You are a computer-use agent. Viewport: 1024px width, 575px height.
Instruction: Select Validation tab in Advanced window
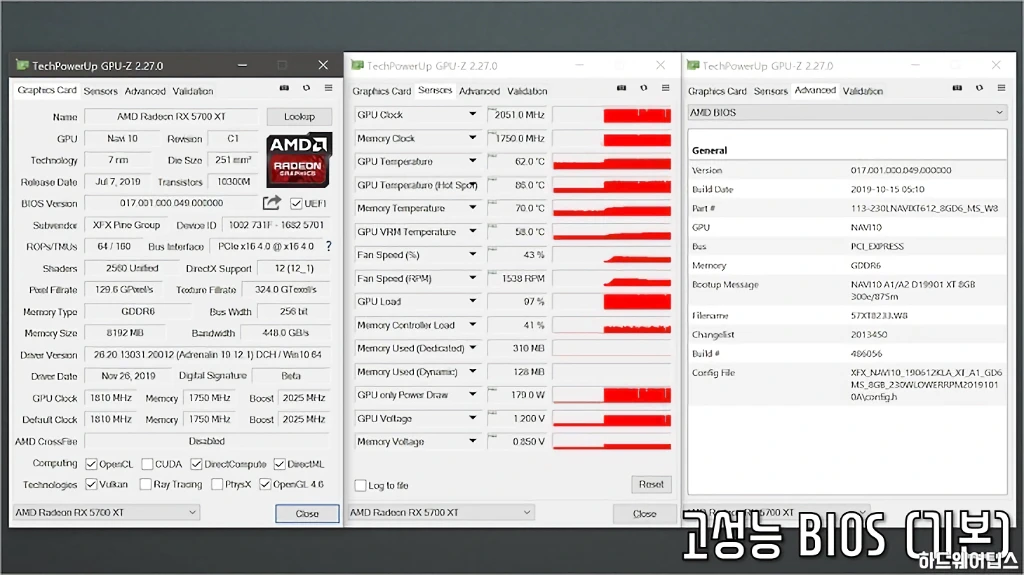point(863,91)
